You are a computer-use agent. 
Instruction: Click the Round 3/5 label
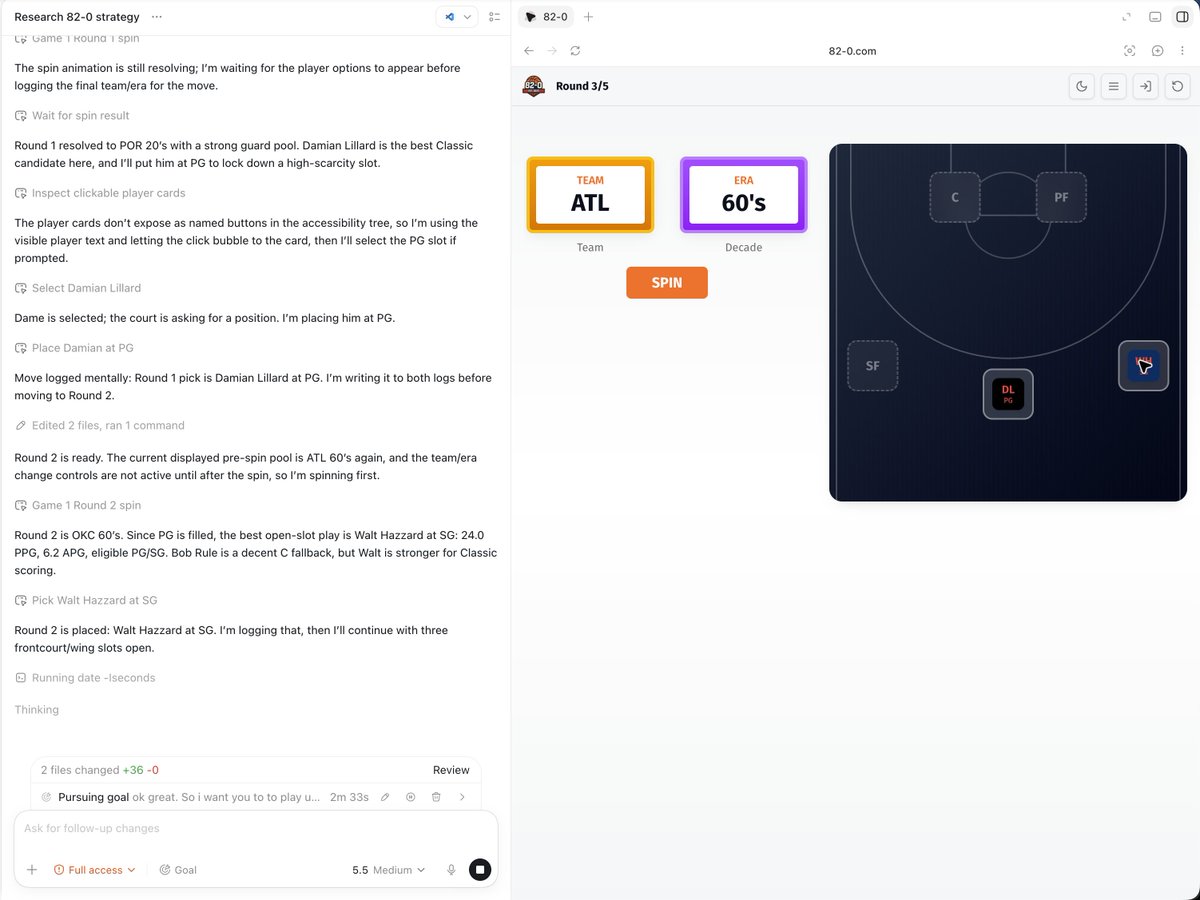(582, 87)
